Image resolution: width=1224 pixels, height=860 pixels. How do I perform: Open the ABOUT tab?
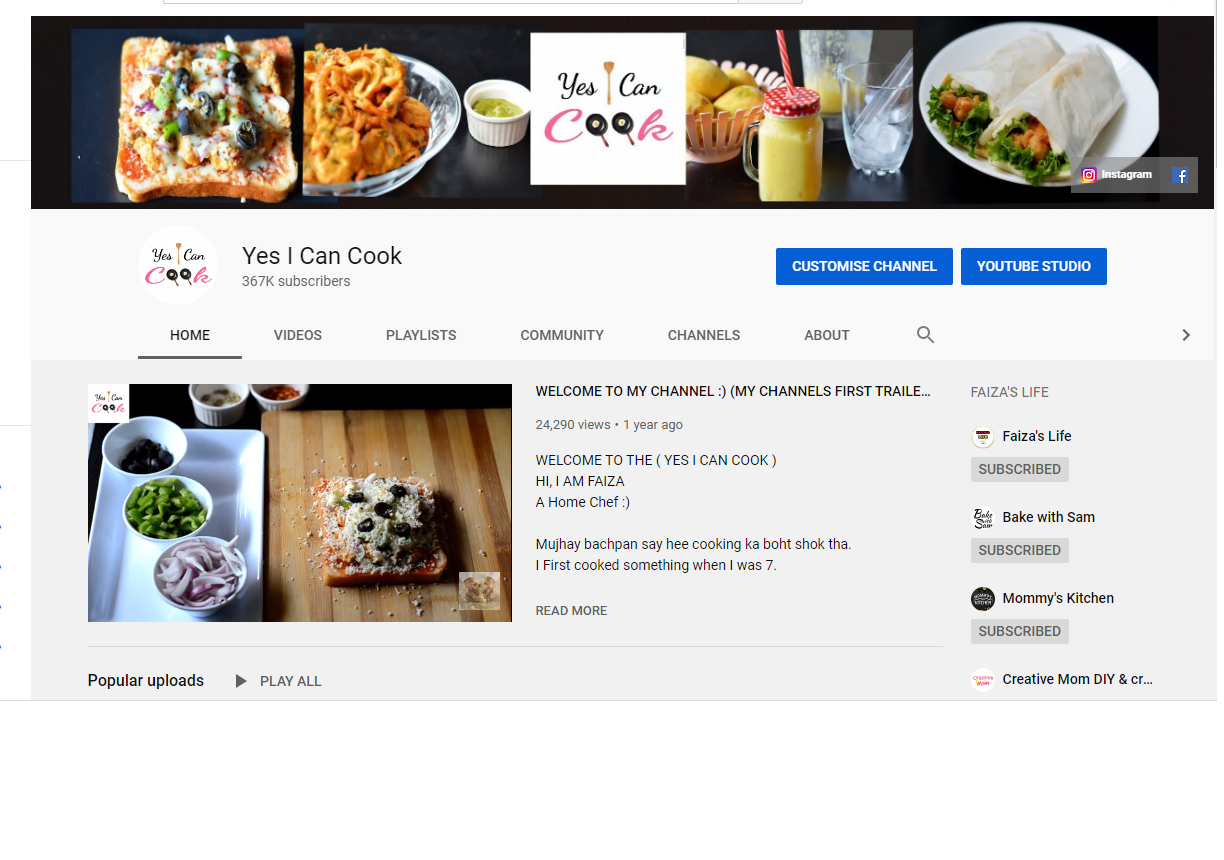827,335
